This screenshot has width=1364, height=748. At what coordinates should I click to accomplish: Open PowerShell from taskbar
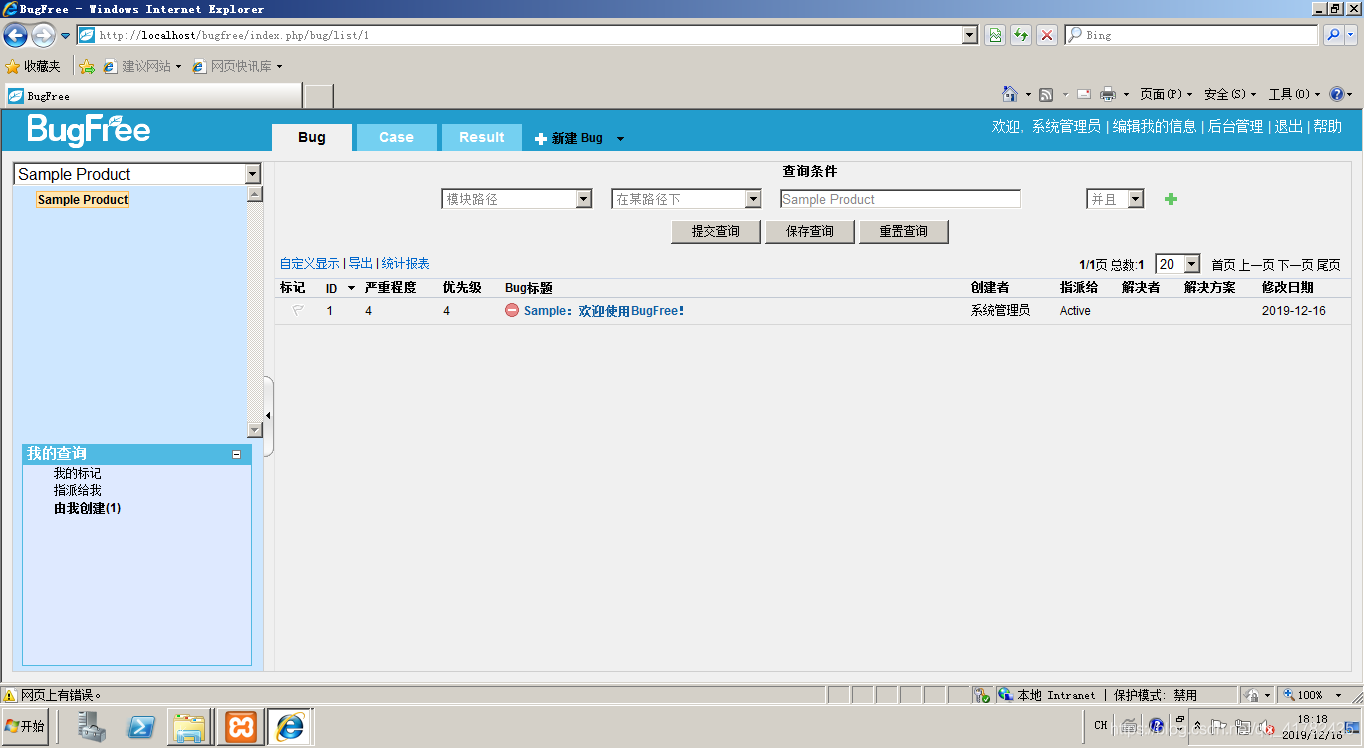pos(141,727)
